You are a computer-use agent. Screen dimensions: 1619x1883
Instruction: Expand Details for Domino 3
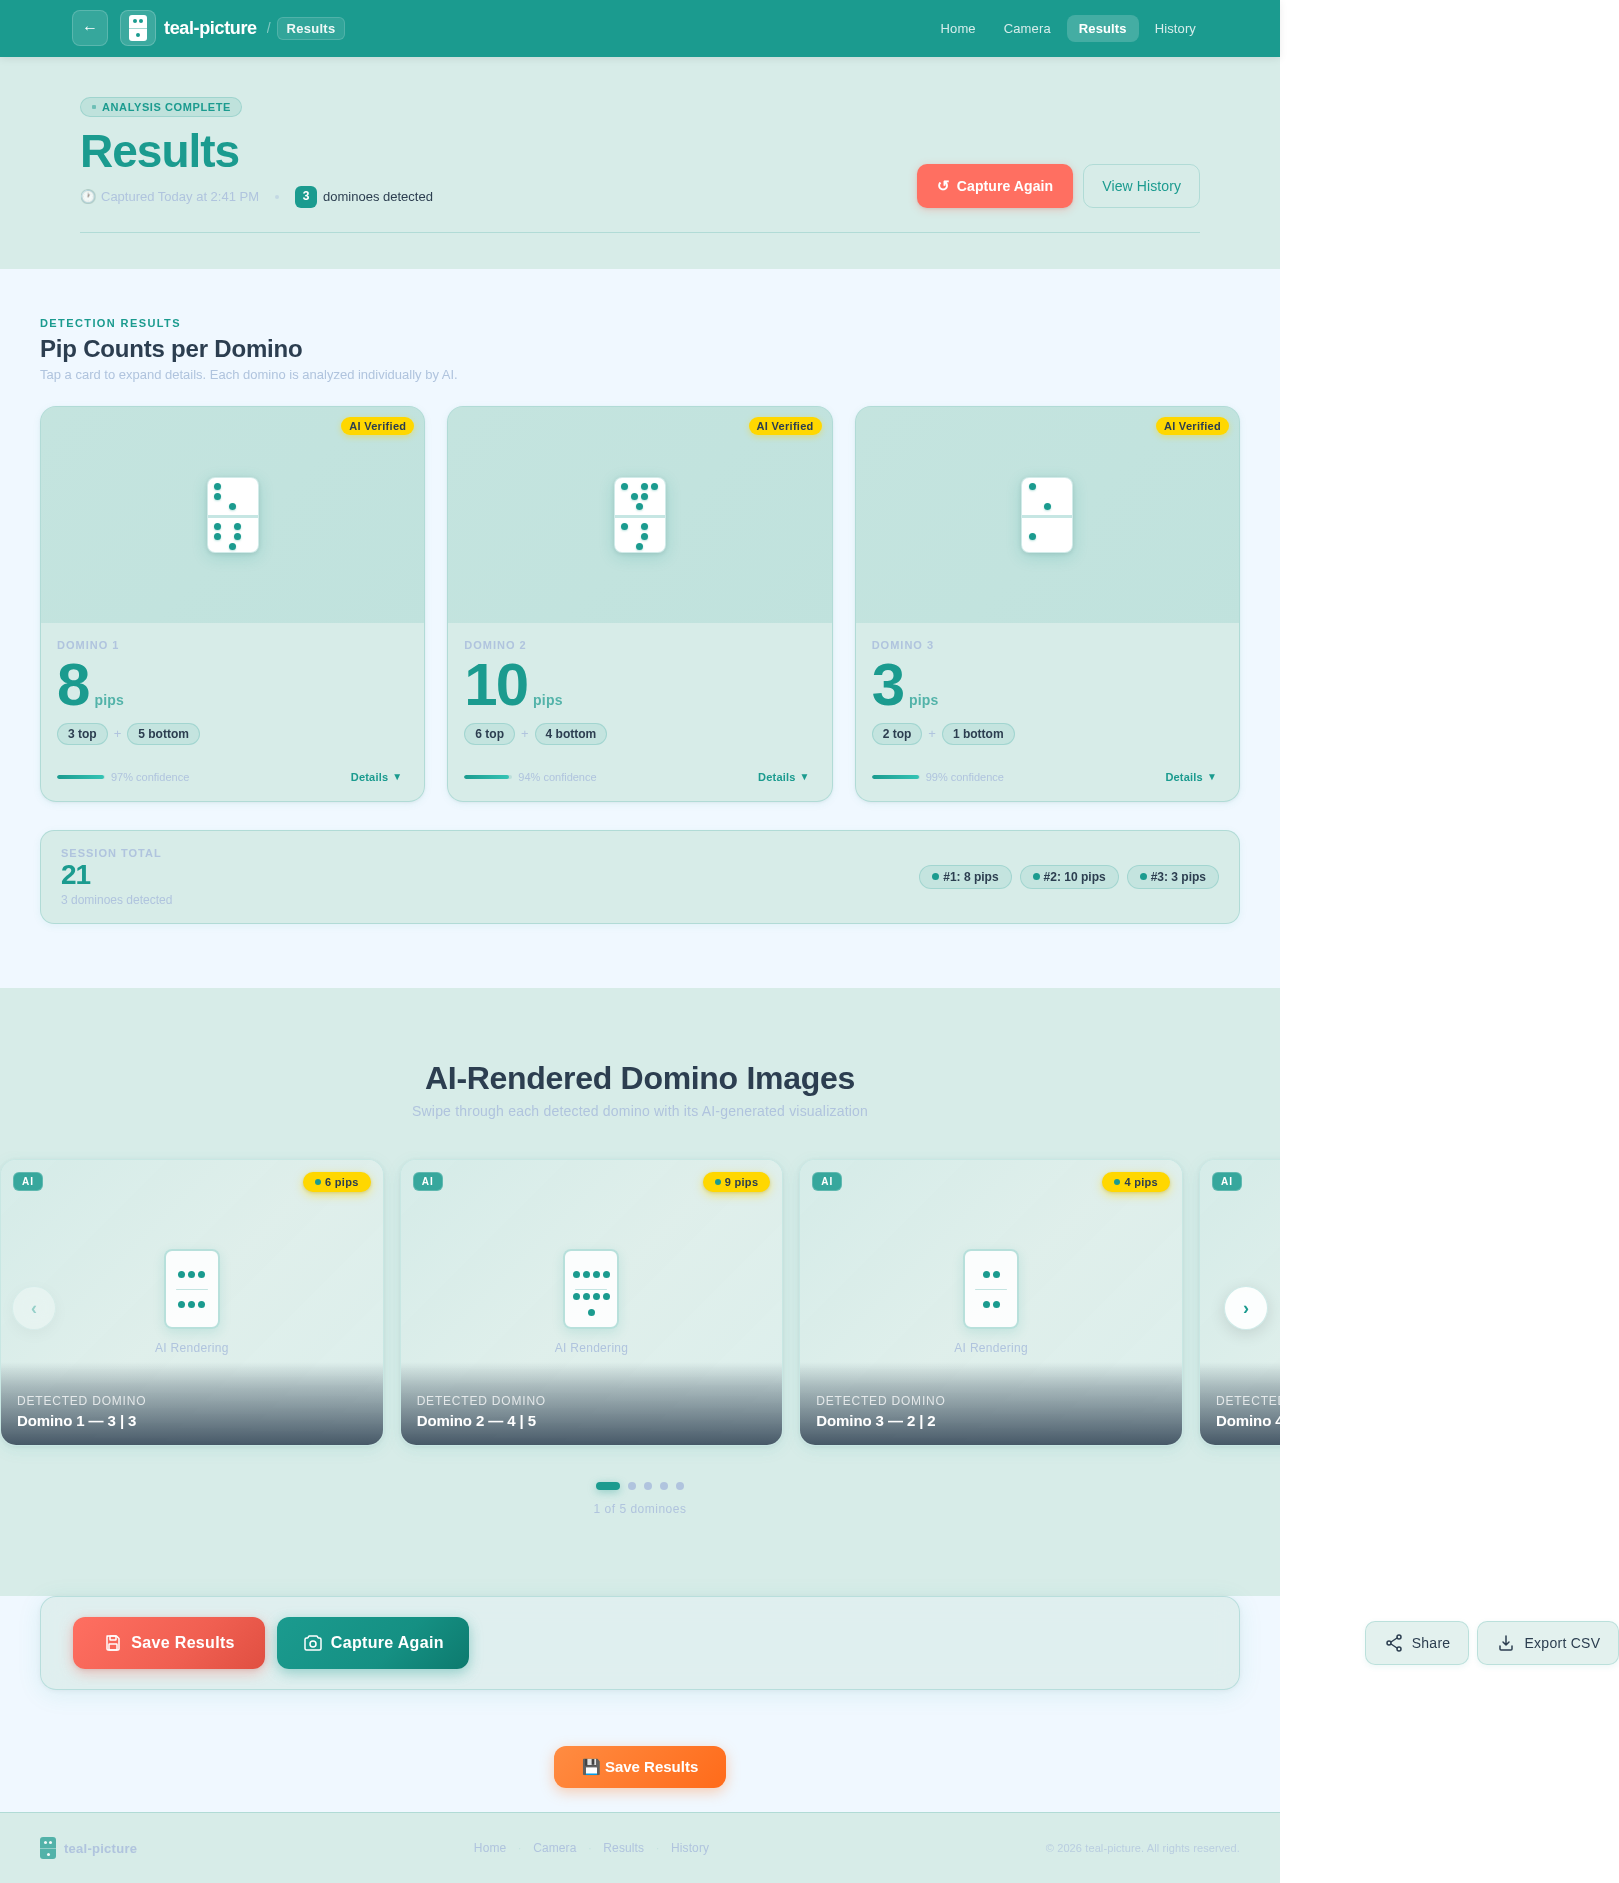[x=1191, y=777]
